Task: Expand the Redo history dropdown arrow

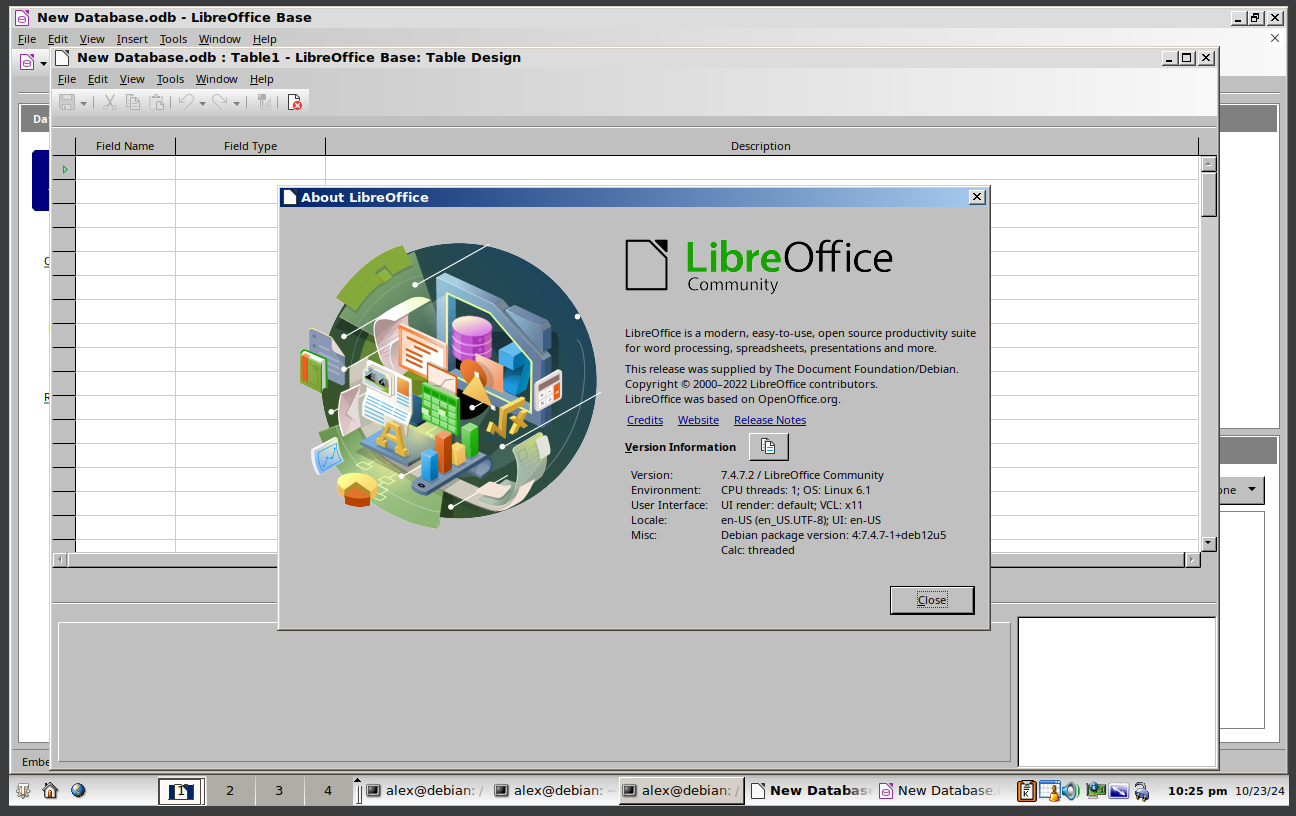Action: pos(237,103)
